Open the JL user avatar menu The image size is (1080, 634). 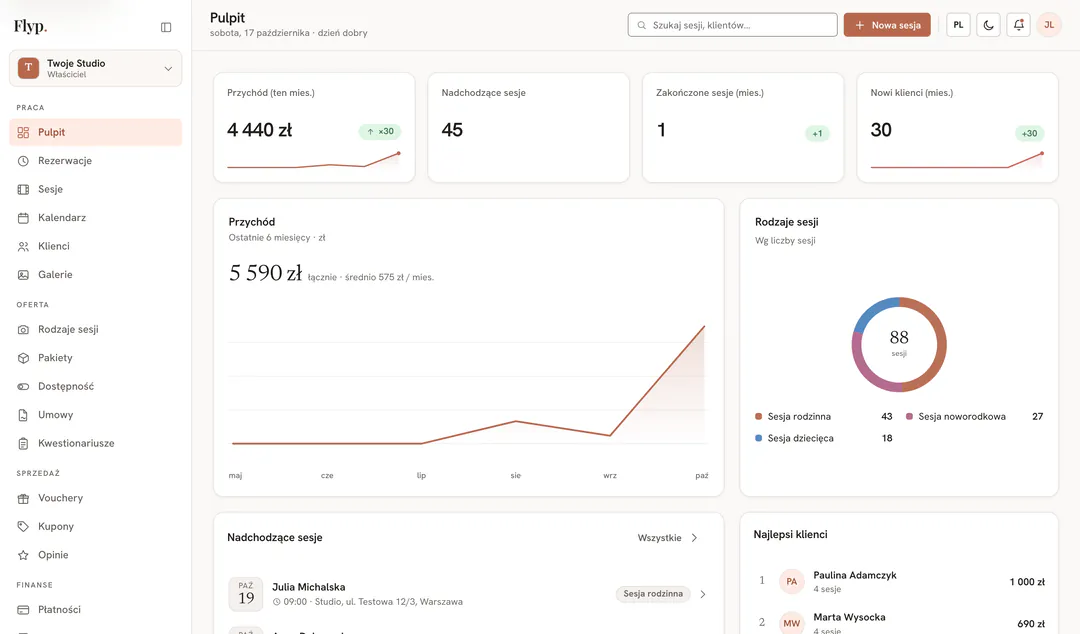[1049, 25]
